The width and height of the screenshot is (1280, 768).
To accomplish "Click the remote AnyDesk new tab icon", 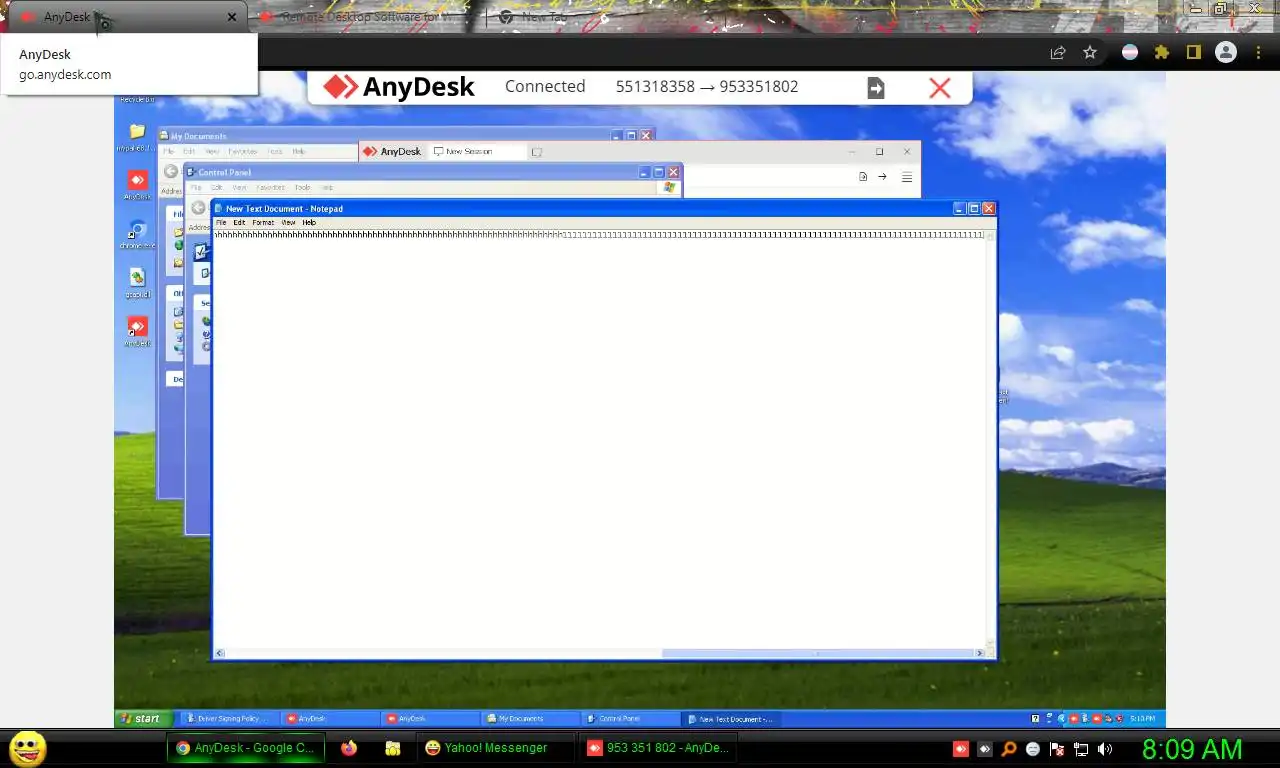I will (x=537, y=152).
